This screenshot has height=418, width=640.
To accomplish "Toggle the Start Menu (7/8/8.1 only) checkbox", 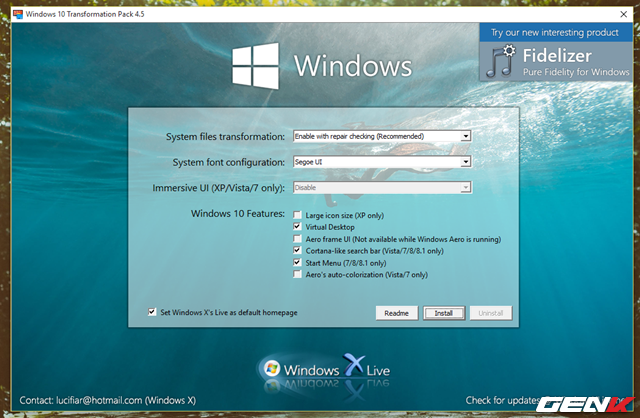I will 297,262.
